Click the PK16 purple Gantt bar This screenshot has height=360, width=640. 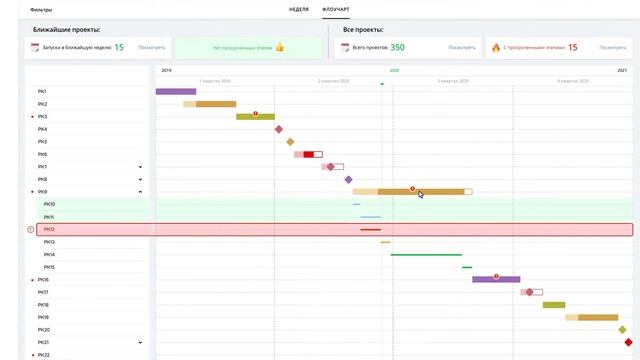[x=496, y=280]
